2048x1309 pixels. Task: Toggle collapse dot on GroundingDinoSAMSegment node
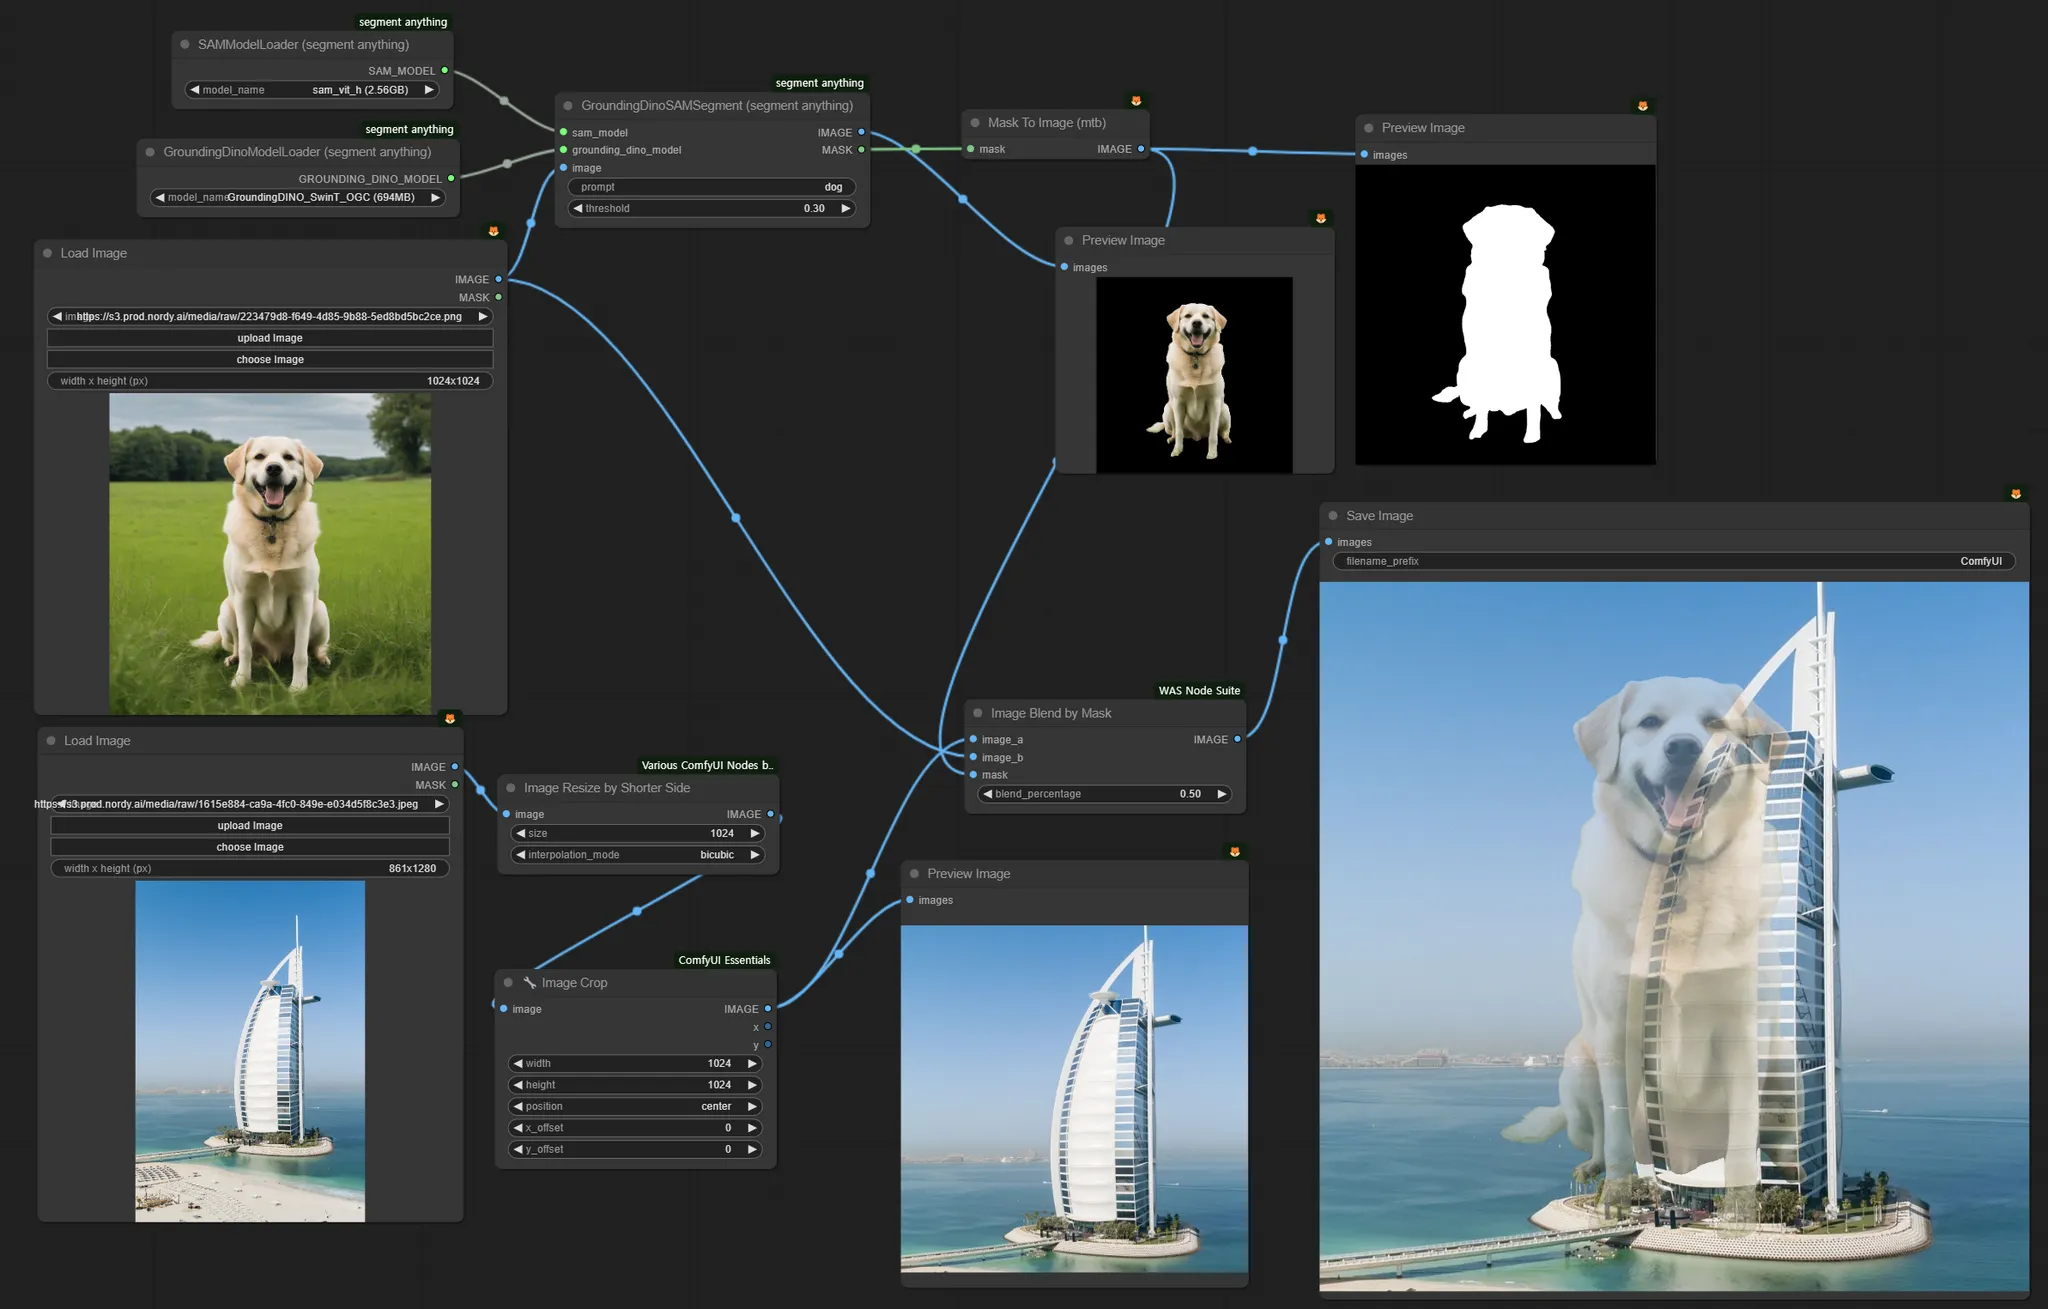(x=568, y=106)
